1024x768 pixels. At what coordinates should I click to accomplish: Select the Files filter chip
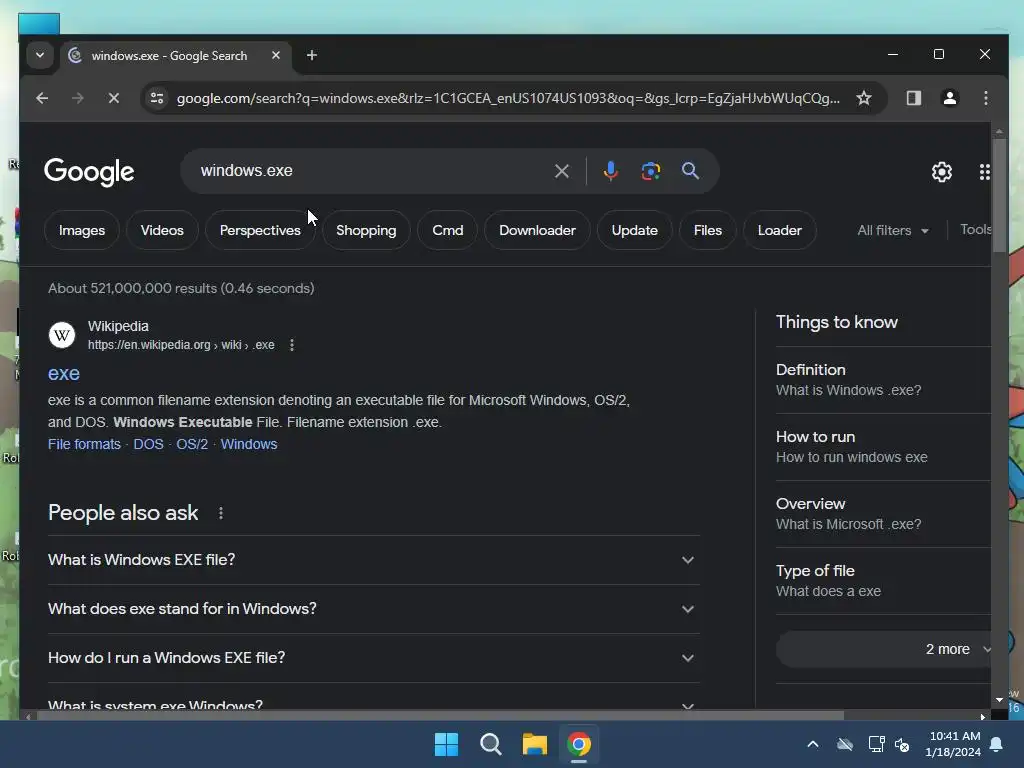pos(707,231)
